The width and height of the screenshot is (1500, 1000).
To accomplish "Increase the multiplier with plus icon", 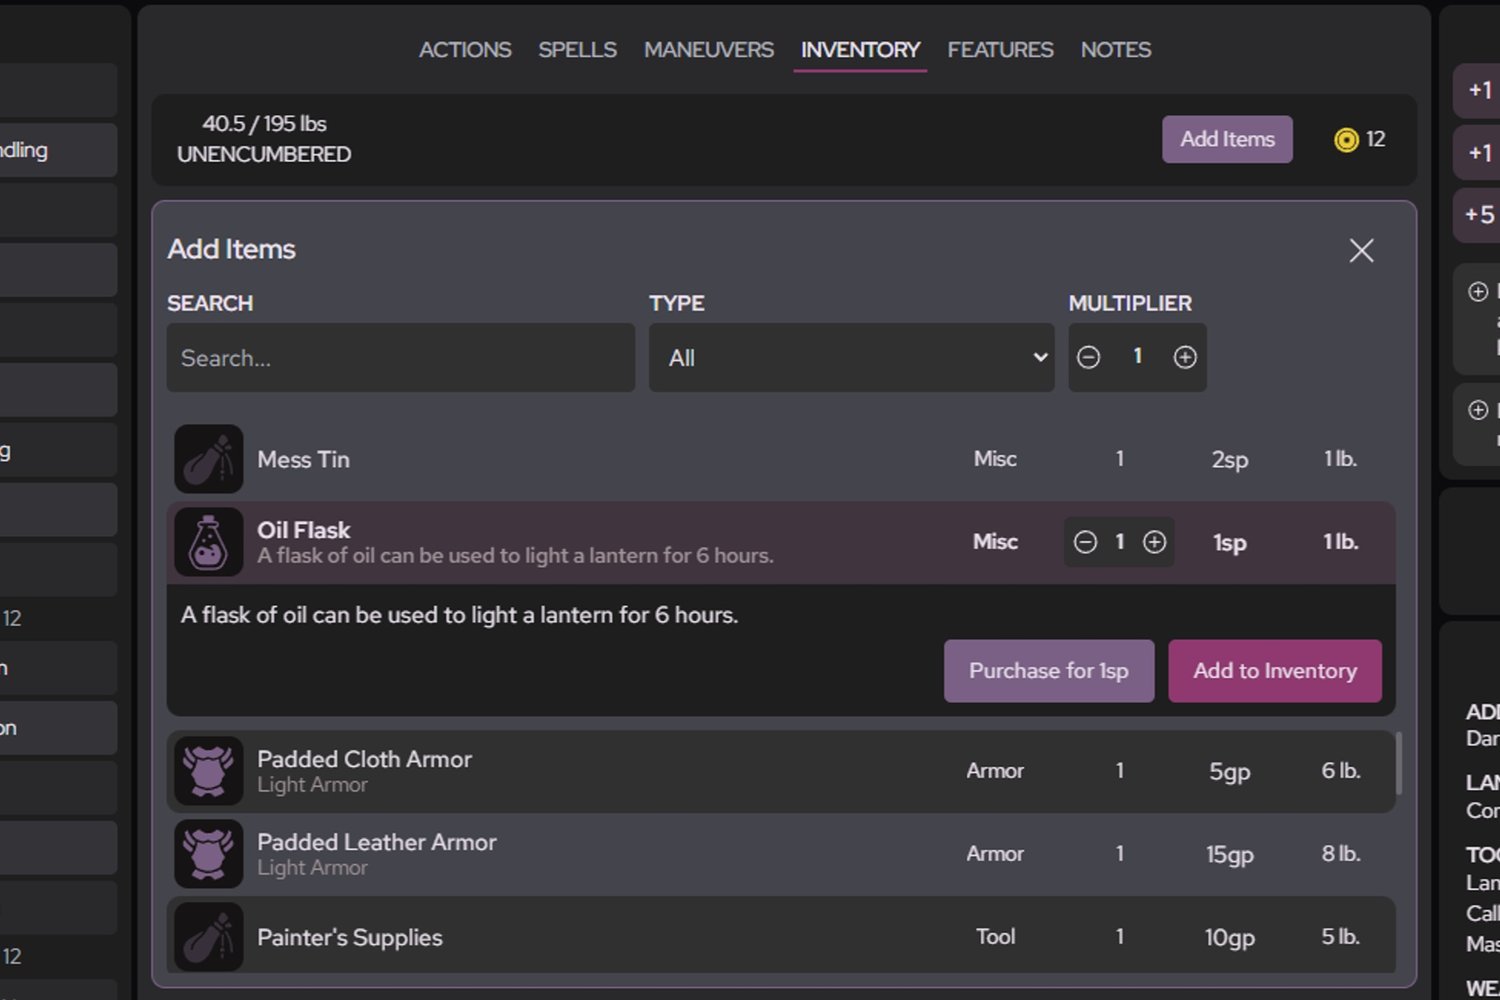I will tap(1185, 358).
